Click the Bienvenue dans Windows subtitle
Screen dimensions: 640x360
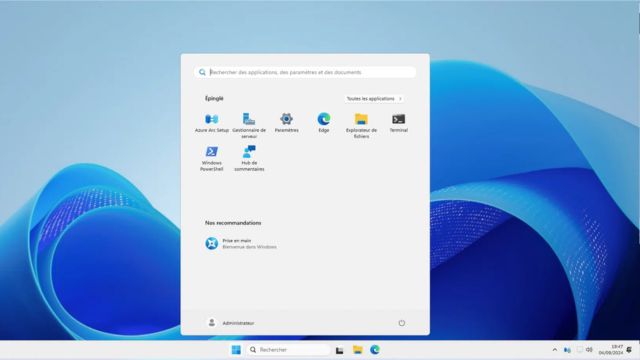click(249, 247)
